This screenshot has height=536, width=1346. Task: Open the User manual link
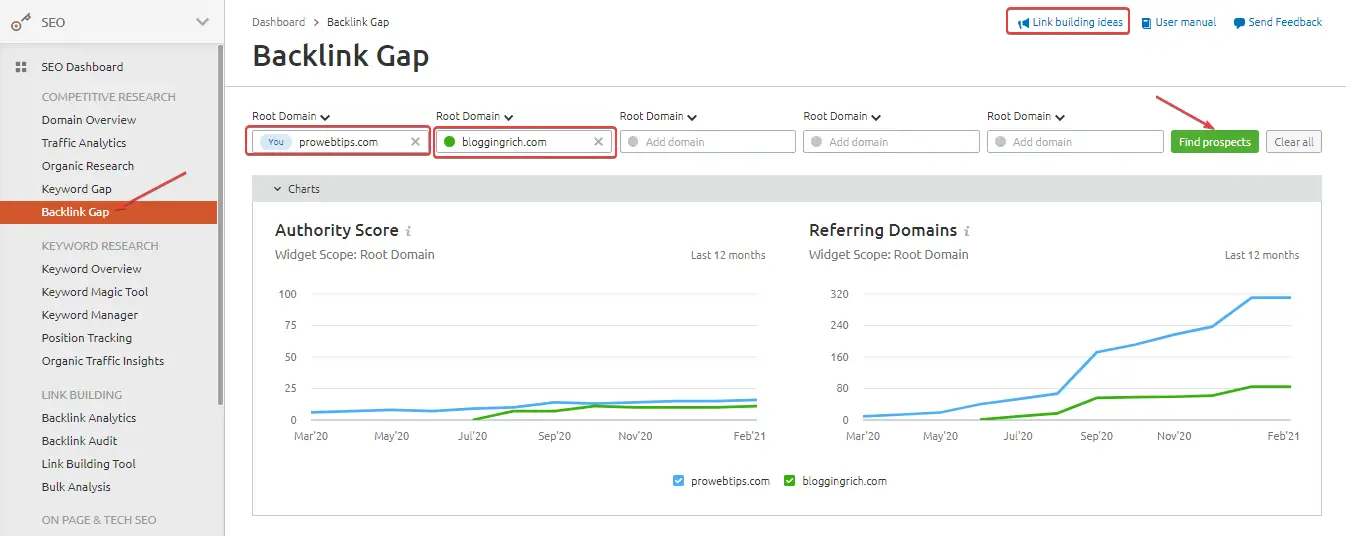(1186, 22)
